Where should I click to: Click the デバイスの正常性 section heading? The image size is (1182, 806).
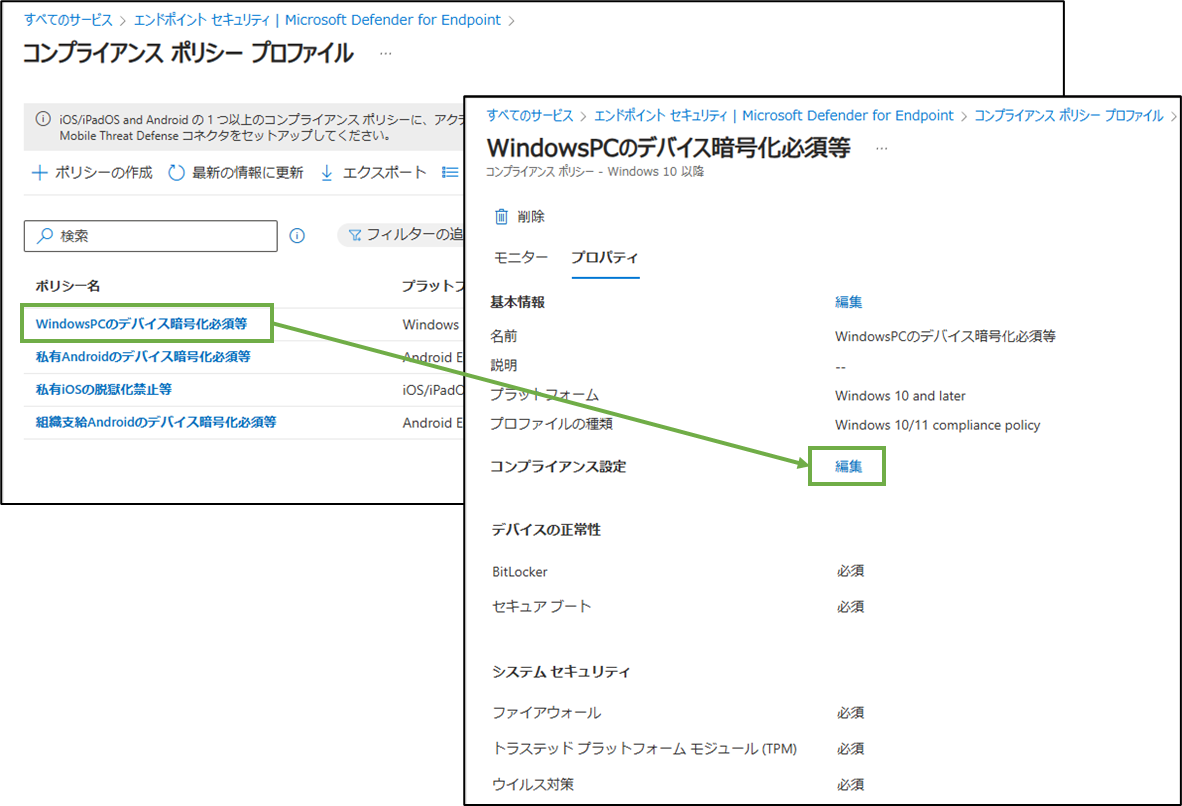coord(546,530)
